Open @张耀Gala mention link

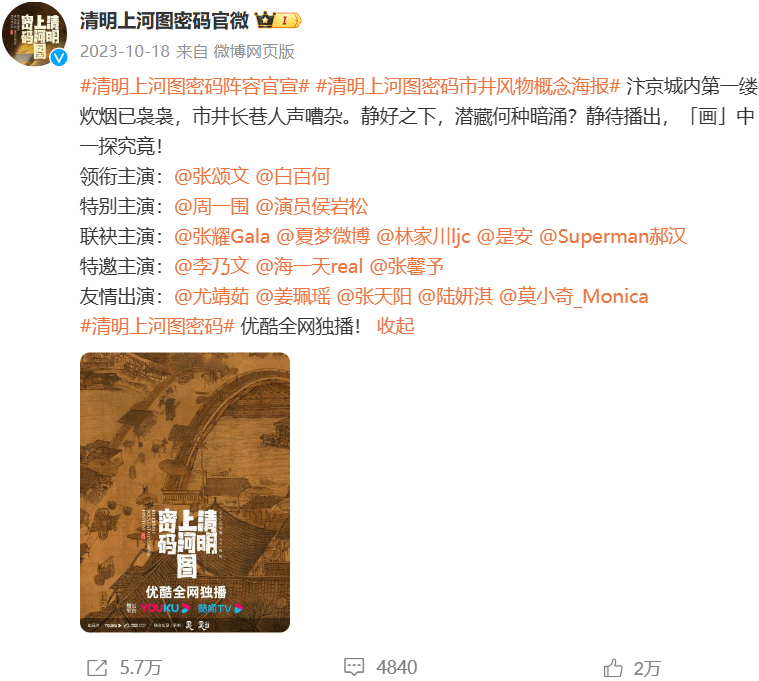point(222,237)
